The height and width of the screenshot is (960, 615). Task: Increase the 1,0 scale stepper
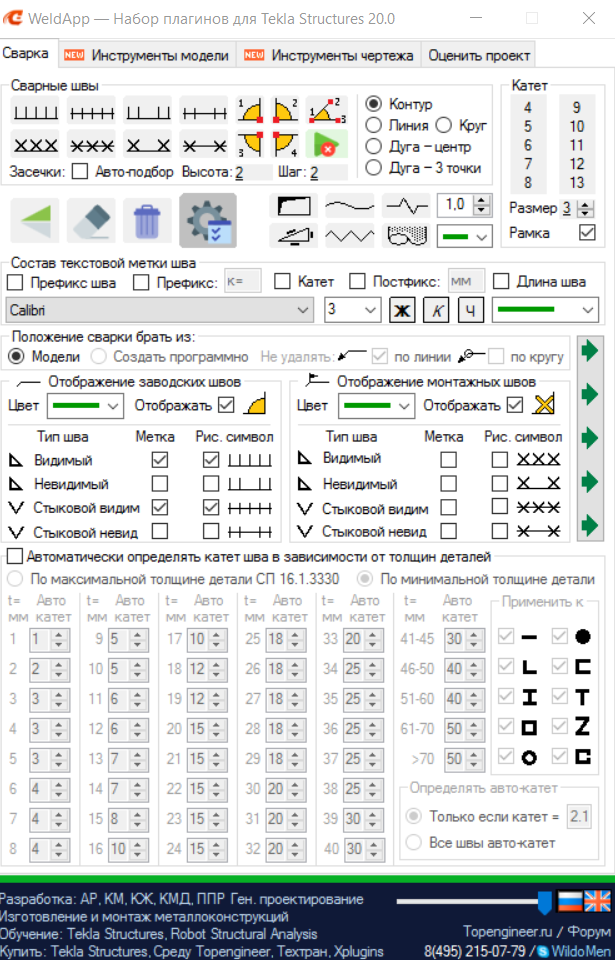tap(483, 200)
